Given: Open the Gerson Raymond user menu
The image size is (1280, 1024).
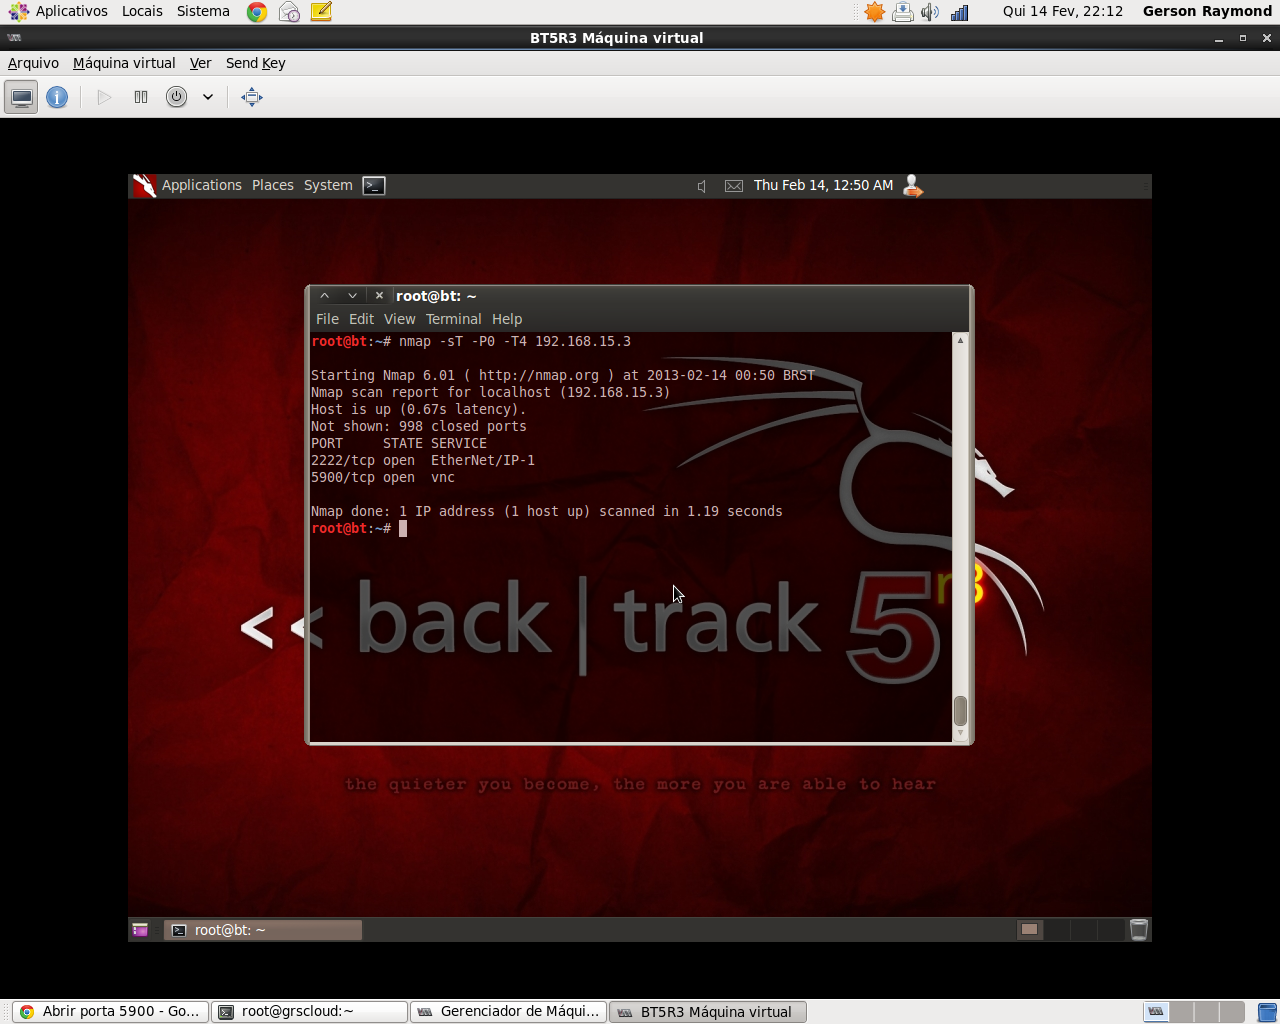Looking at the screenshot, I should coord(1207,11).
